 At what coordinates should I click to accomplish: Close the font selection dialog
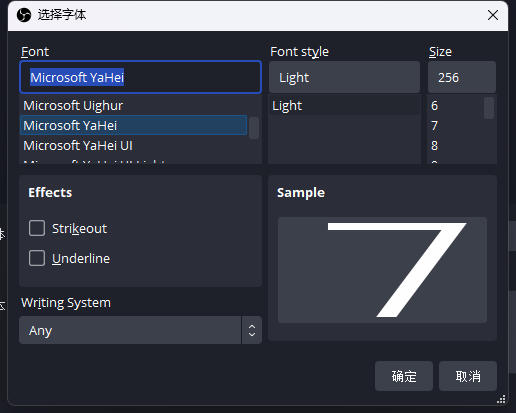coord(493,15)
